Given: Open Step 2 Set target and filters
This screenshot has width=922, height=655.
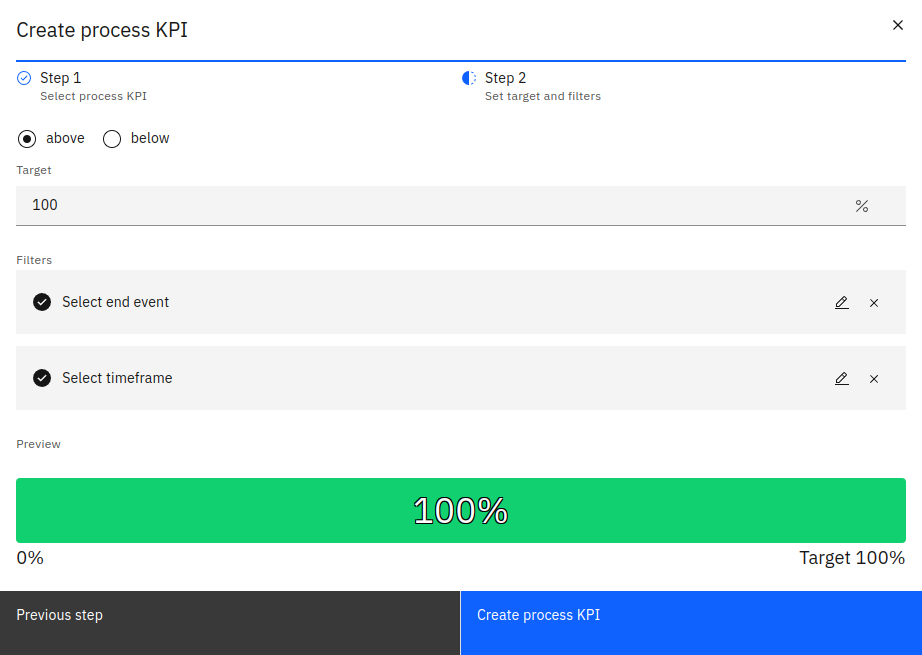Looking at the screenshot, I should pos(541,87).
